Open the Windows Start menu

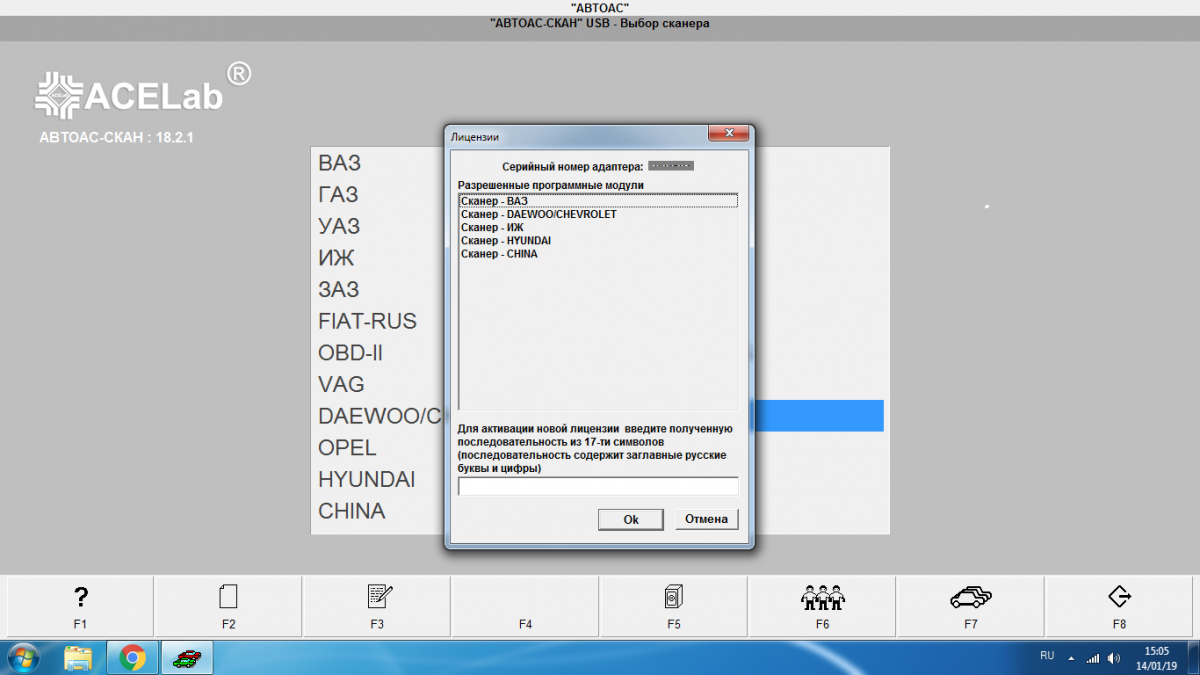pos(22,658)
